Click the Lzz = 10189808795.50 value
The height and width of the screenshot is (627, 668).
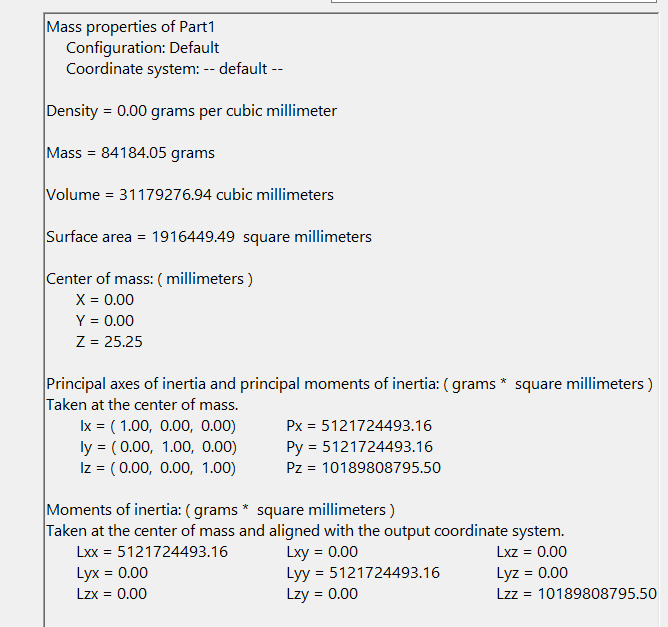point(576,594)
